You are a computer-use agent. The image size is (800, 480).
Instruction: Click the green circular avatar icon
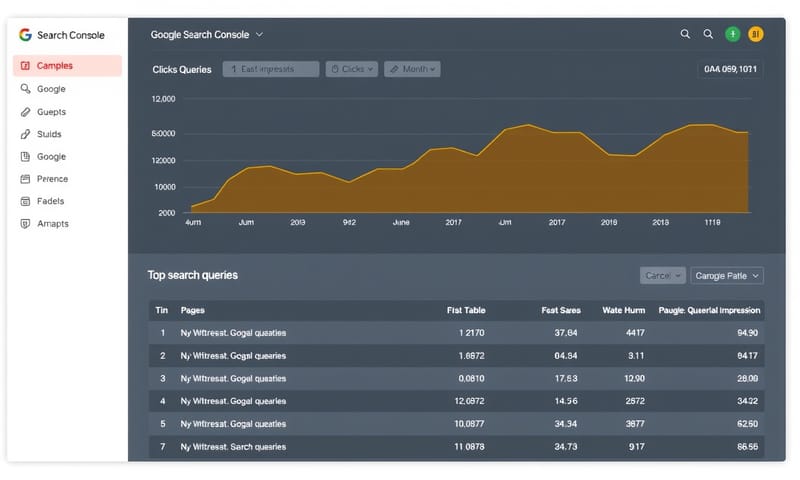click(732, 34)
